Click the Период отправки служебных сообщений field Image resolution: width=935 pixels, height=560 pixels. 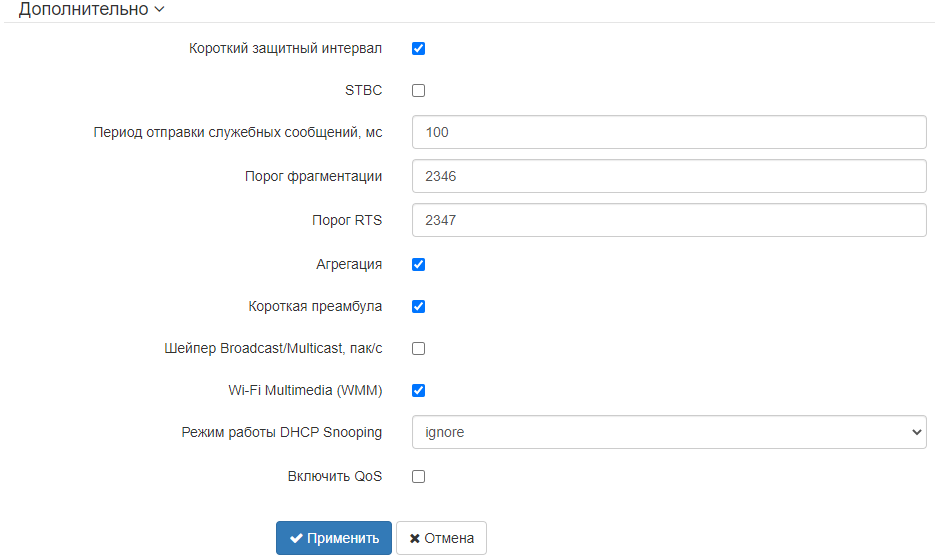pyautogui.click(x=669, y=132)
